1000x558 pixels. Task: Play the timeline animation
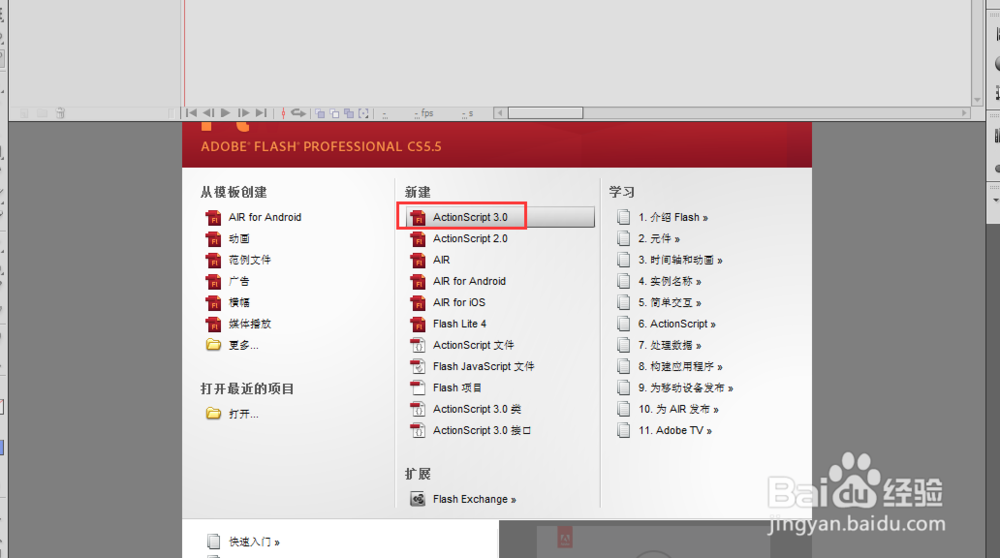(x=225, y=113)
